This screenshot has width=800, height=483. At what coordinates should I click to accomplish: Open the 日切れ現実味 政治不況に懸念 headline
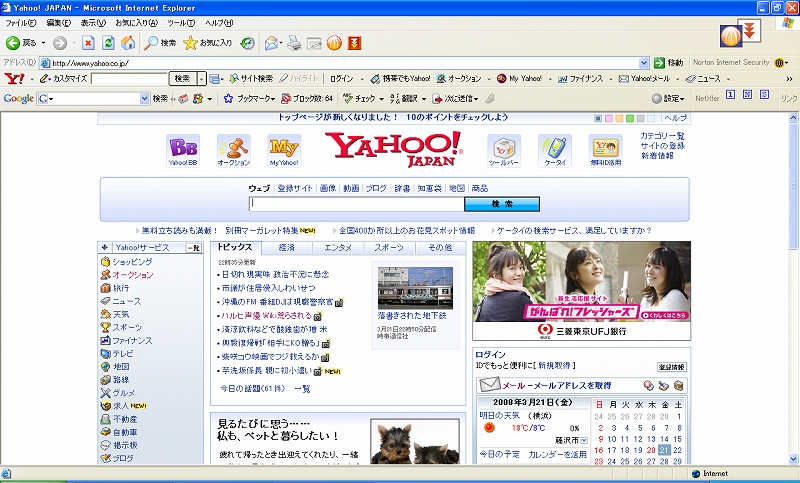click(x=276, y=274)
